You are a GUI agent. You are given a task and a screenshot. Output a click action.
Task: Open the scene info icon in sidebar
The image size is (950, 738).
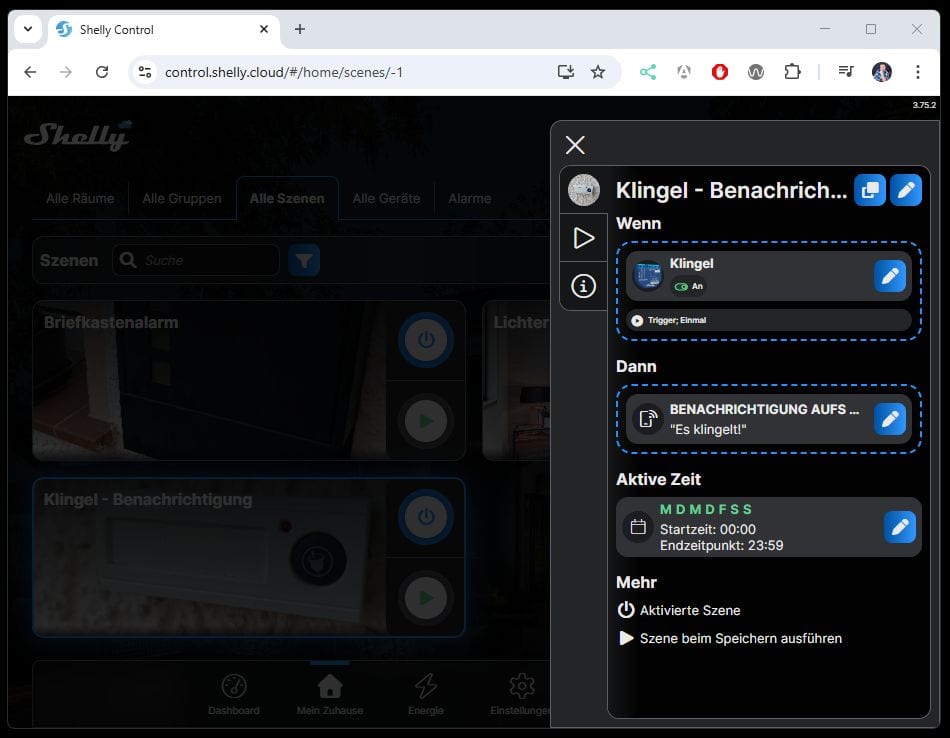[x=583, y=286]
